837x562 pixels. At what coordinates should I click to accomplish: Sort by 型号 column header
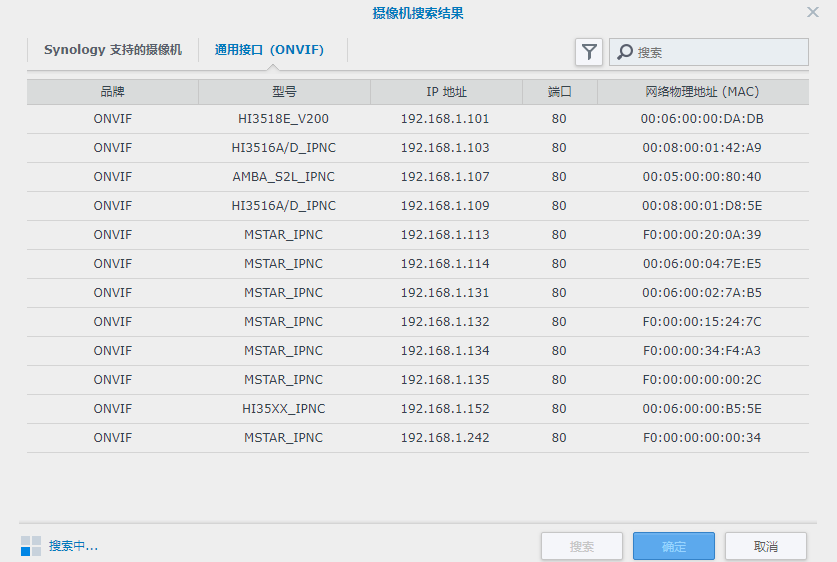click(x=284, y=92)
